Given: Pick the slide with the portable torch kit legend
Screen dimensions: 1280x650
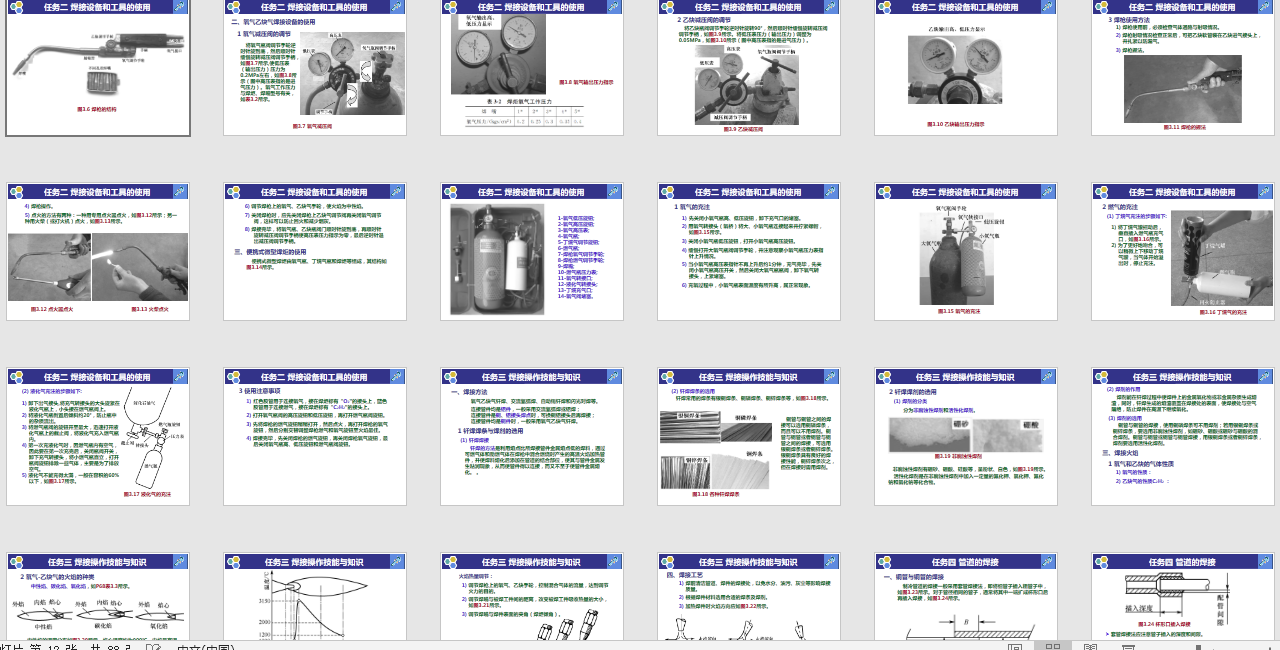Looking at the screenshot, I should pyautogui.click(x=532, y=252).
